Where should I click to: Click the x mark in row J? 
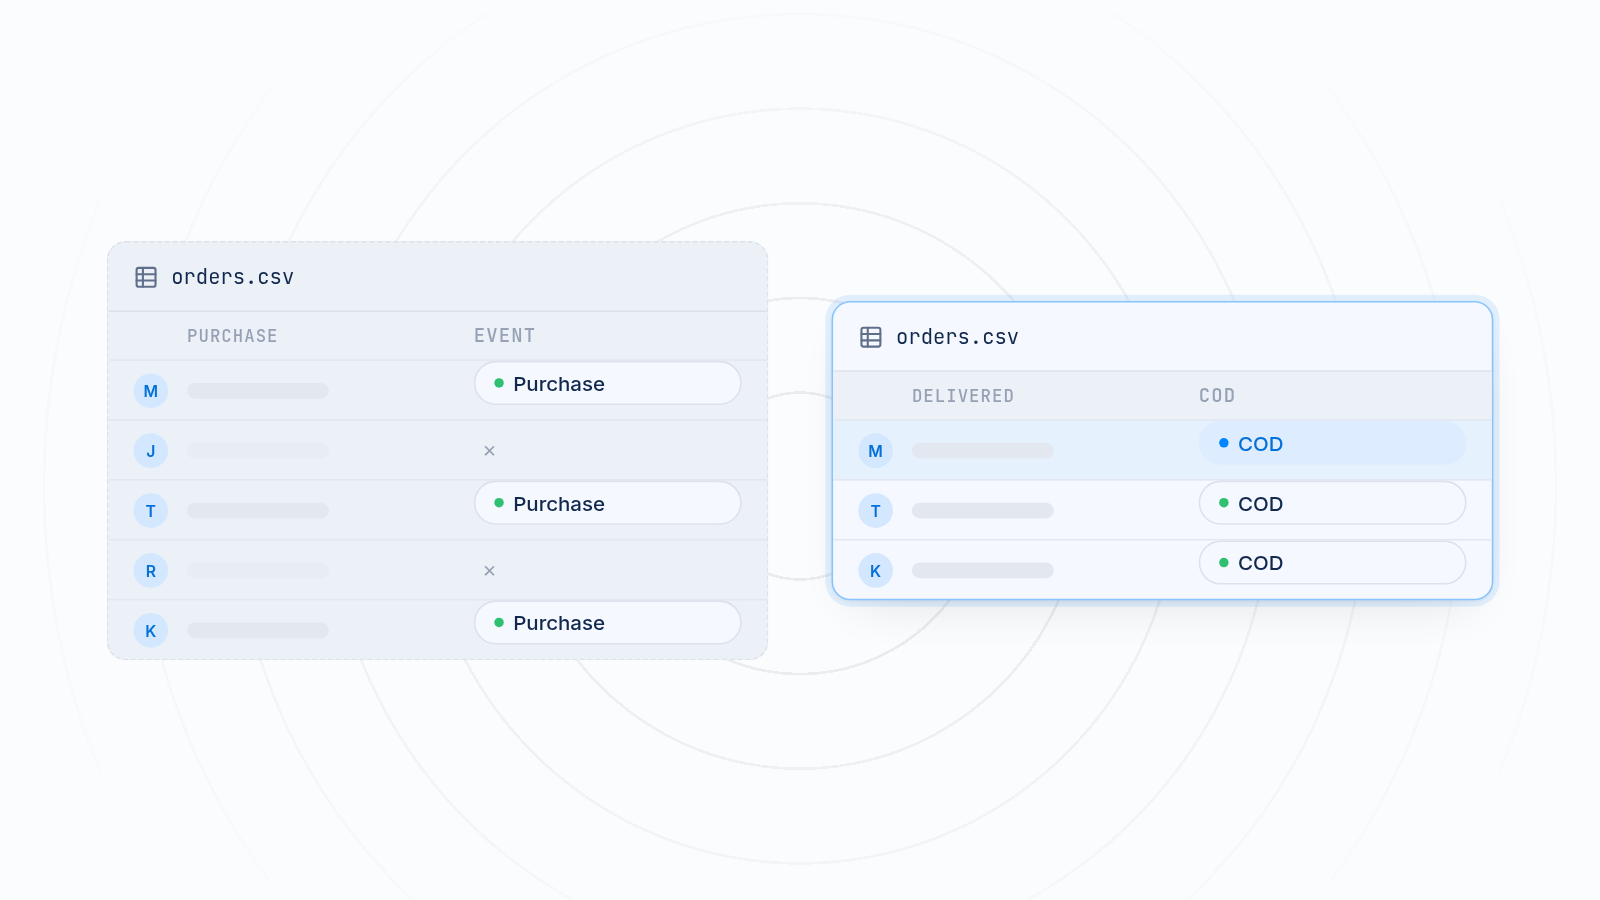(x=489, y=451)
